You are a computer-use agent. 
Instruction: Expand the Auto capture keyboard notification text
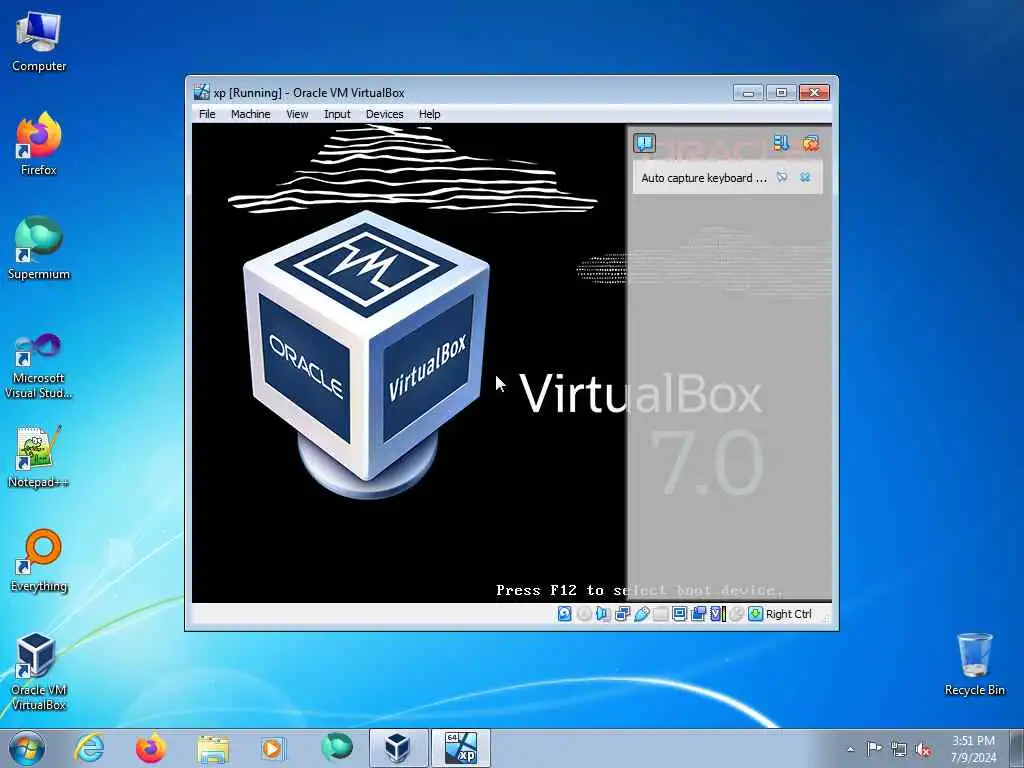pyautogui.click(x=703, y=178)
